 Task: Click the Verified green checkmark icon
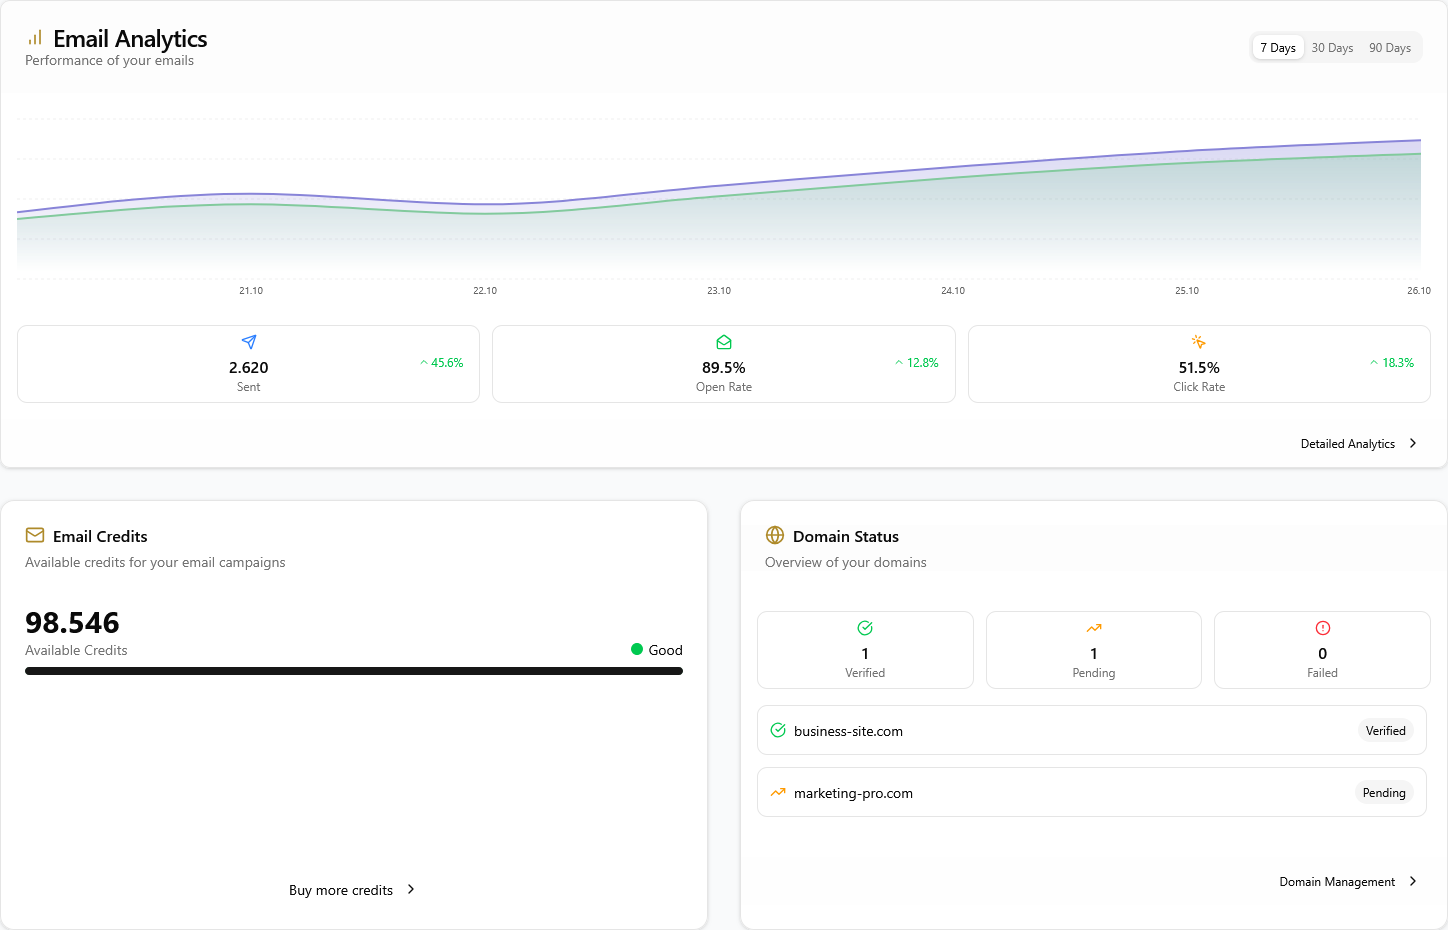click(865, 628)
